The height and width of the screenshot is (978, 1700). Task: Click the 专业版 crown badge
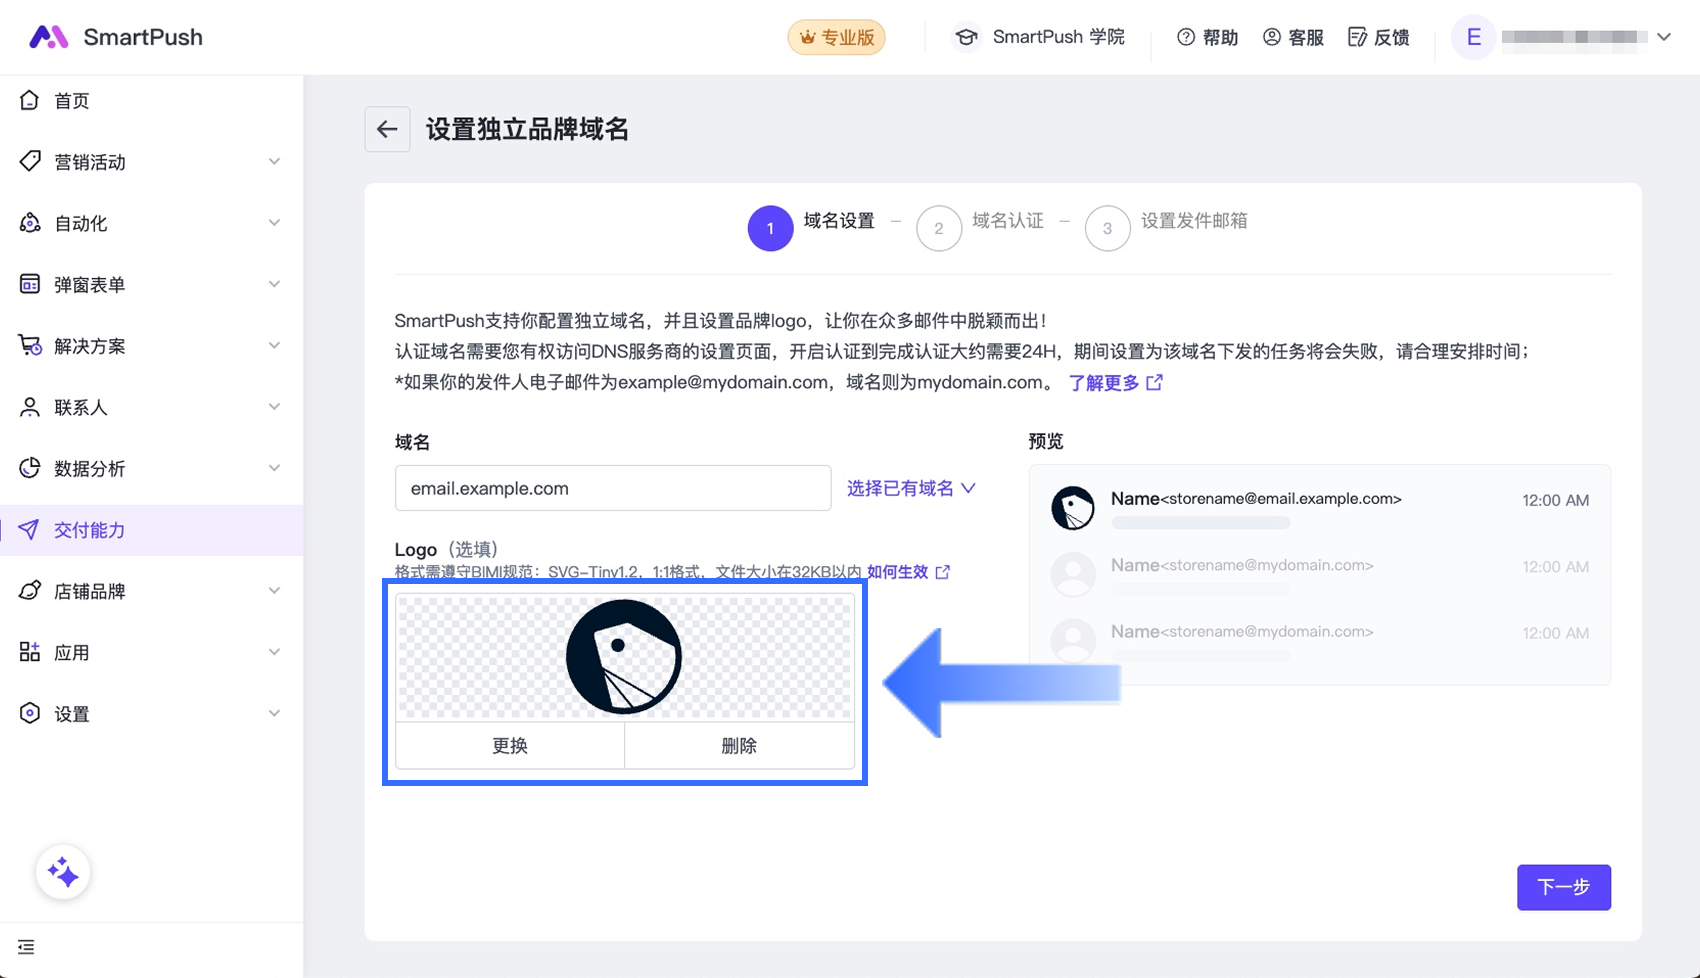[836, 37]
